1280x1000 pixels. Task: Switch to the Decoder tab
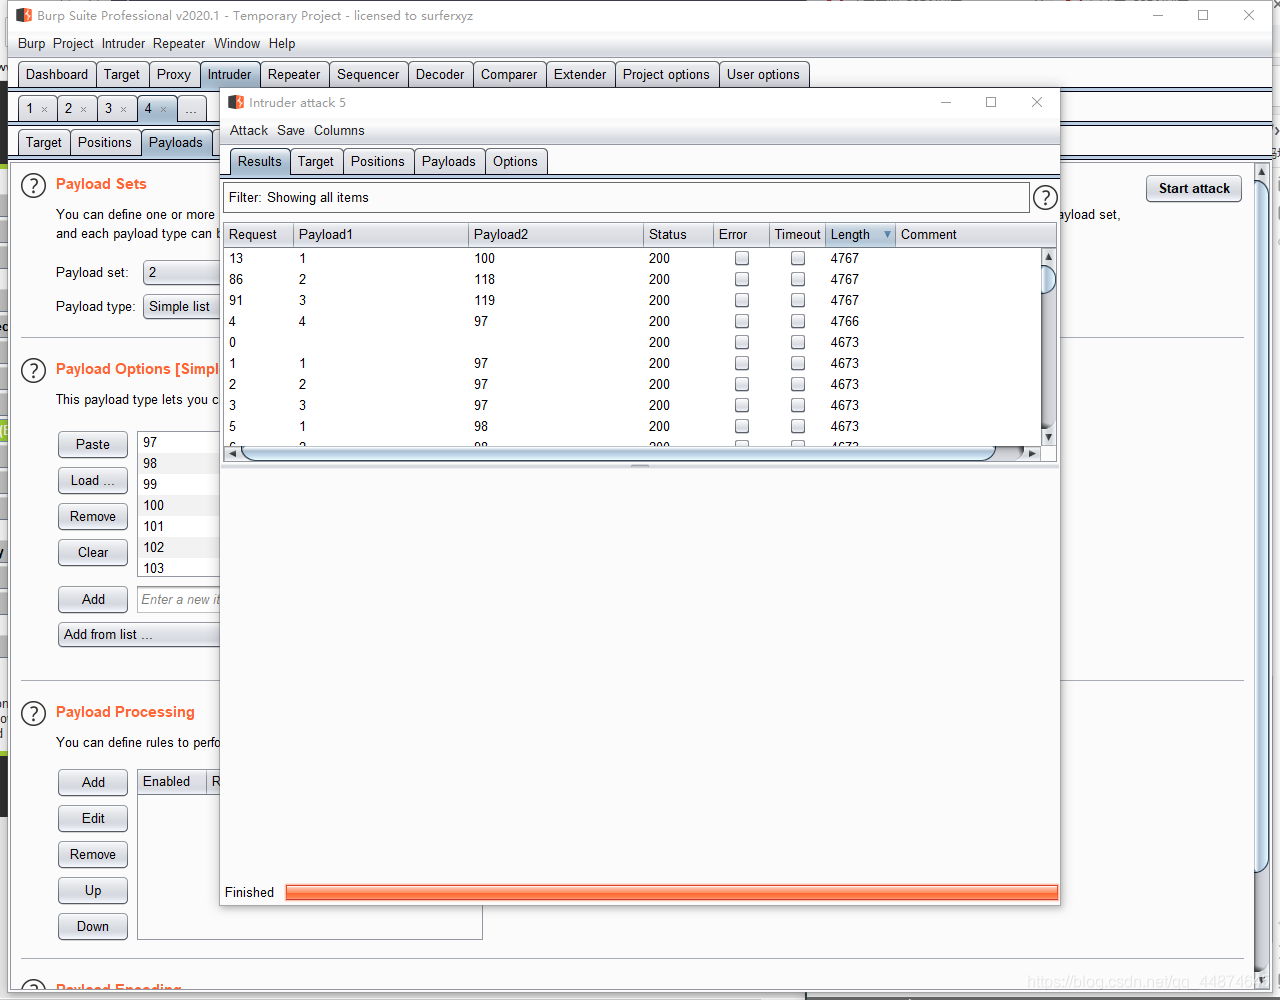point(440,74)
